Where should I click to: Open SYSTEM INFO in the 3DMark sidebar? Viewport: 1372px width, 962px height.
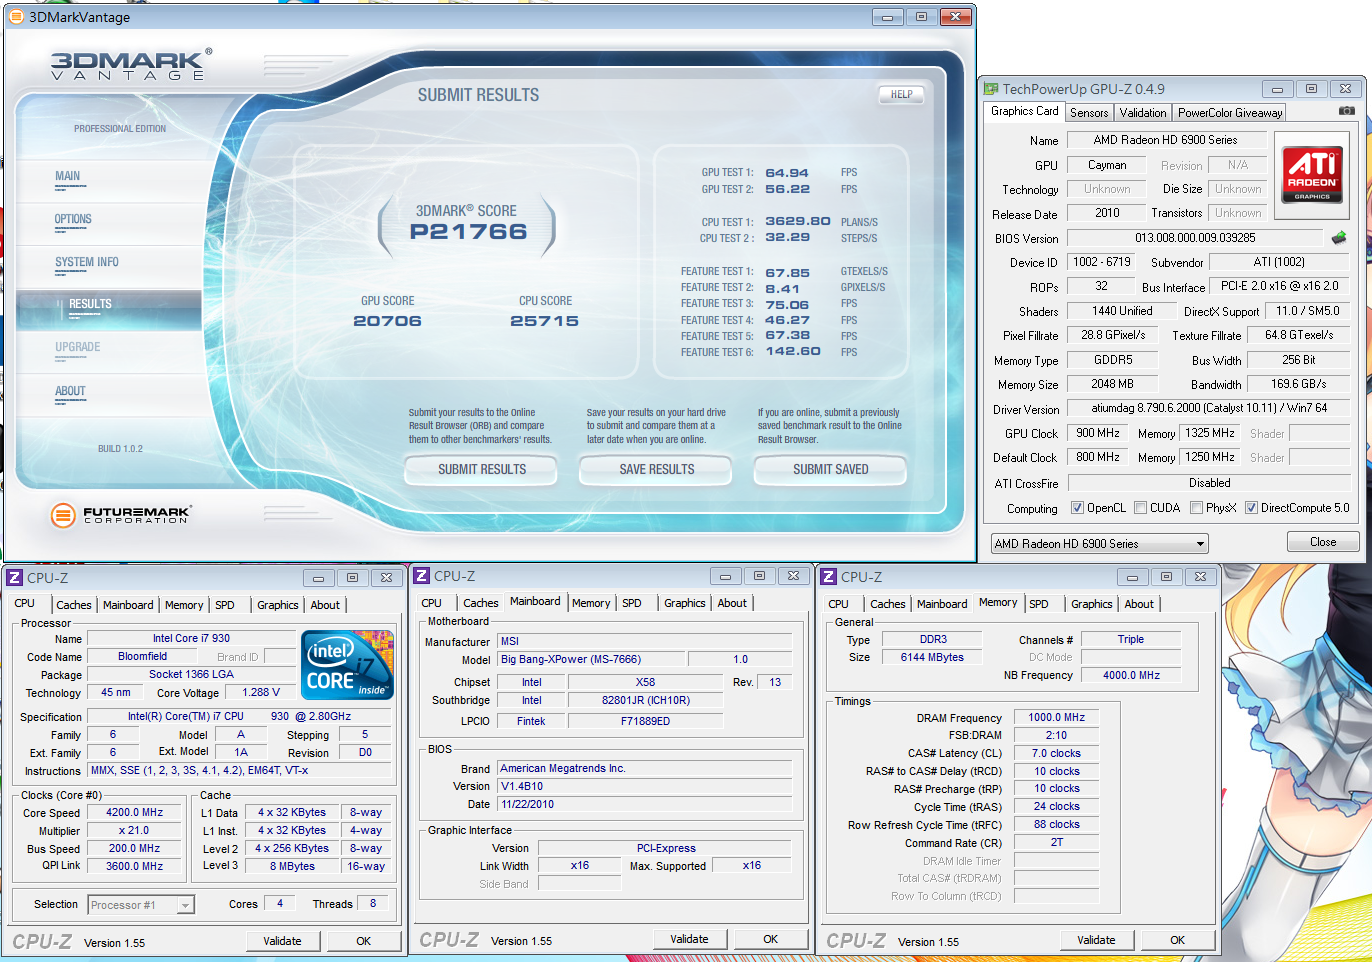pos(87,262)
